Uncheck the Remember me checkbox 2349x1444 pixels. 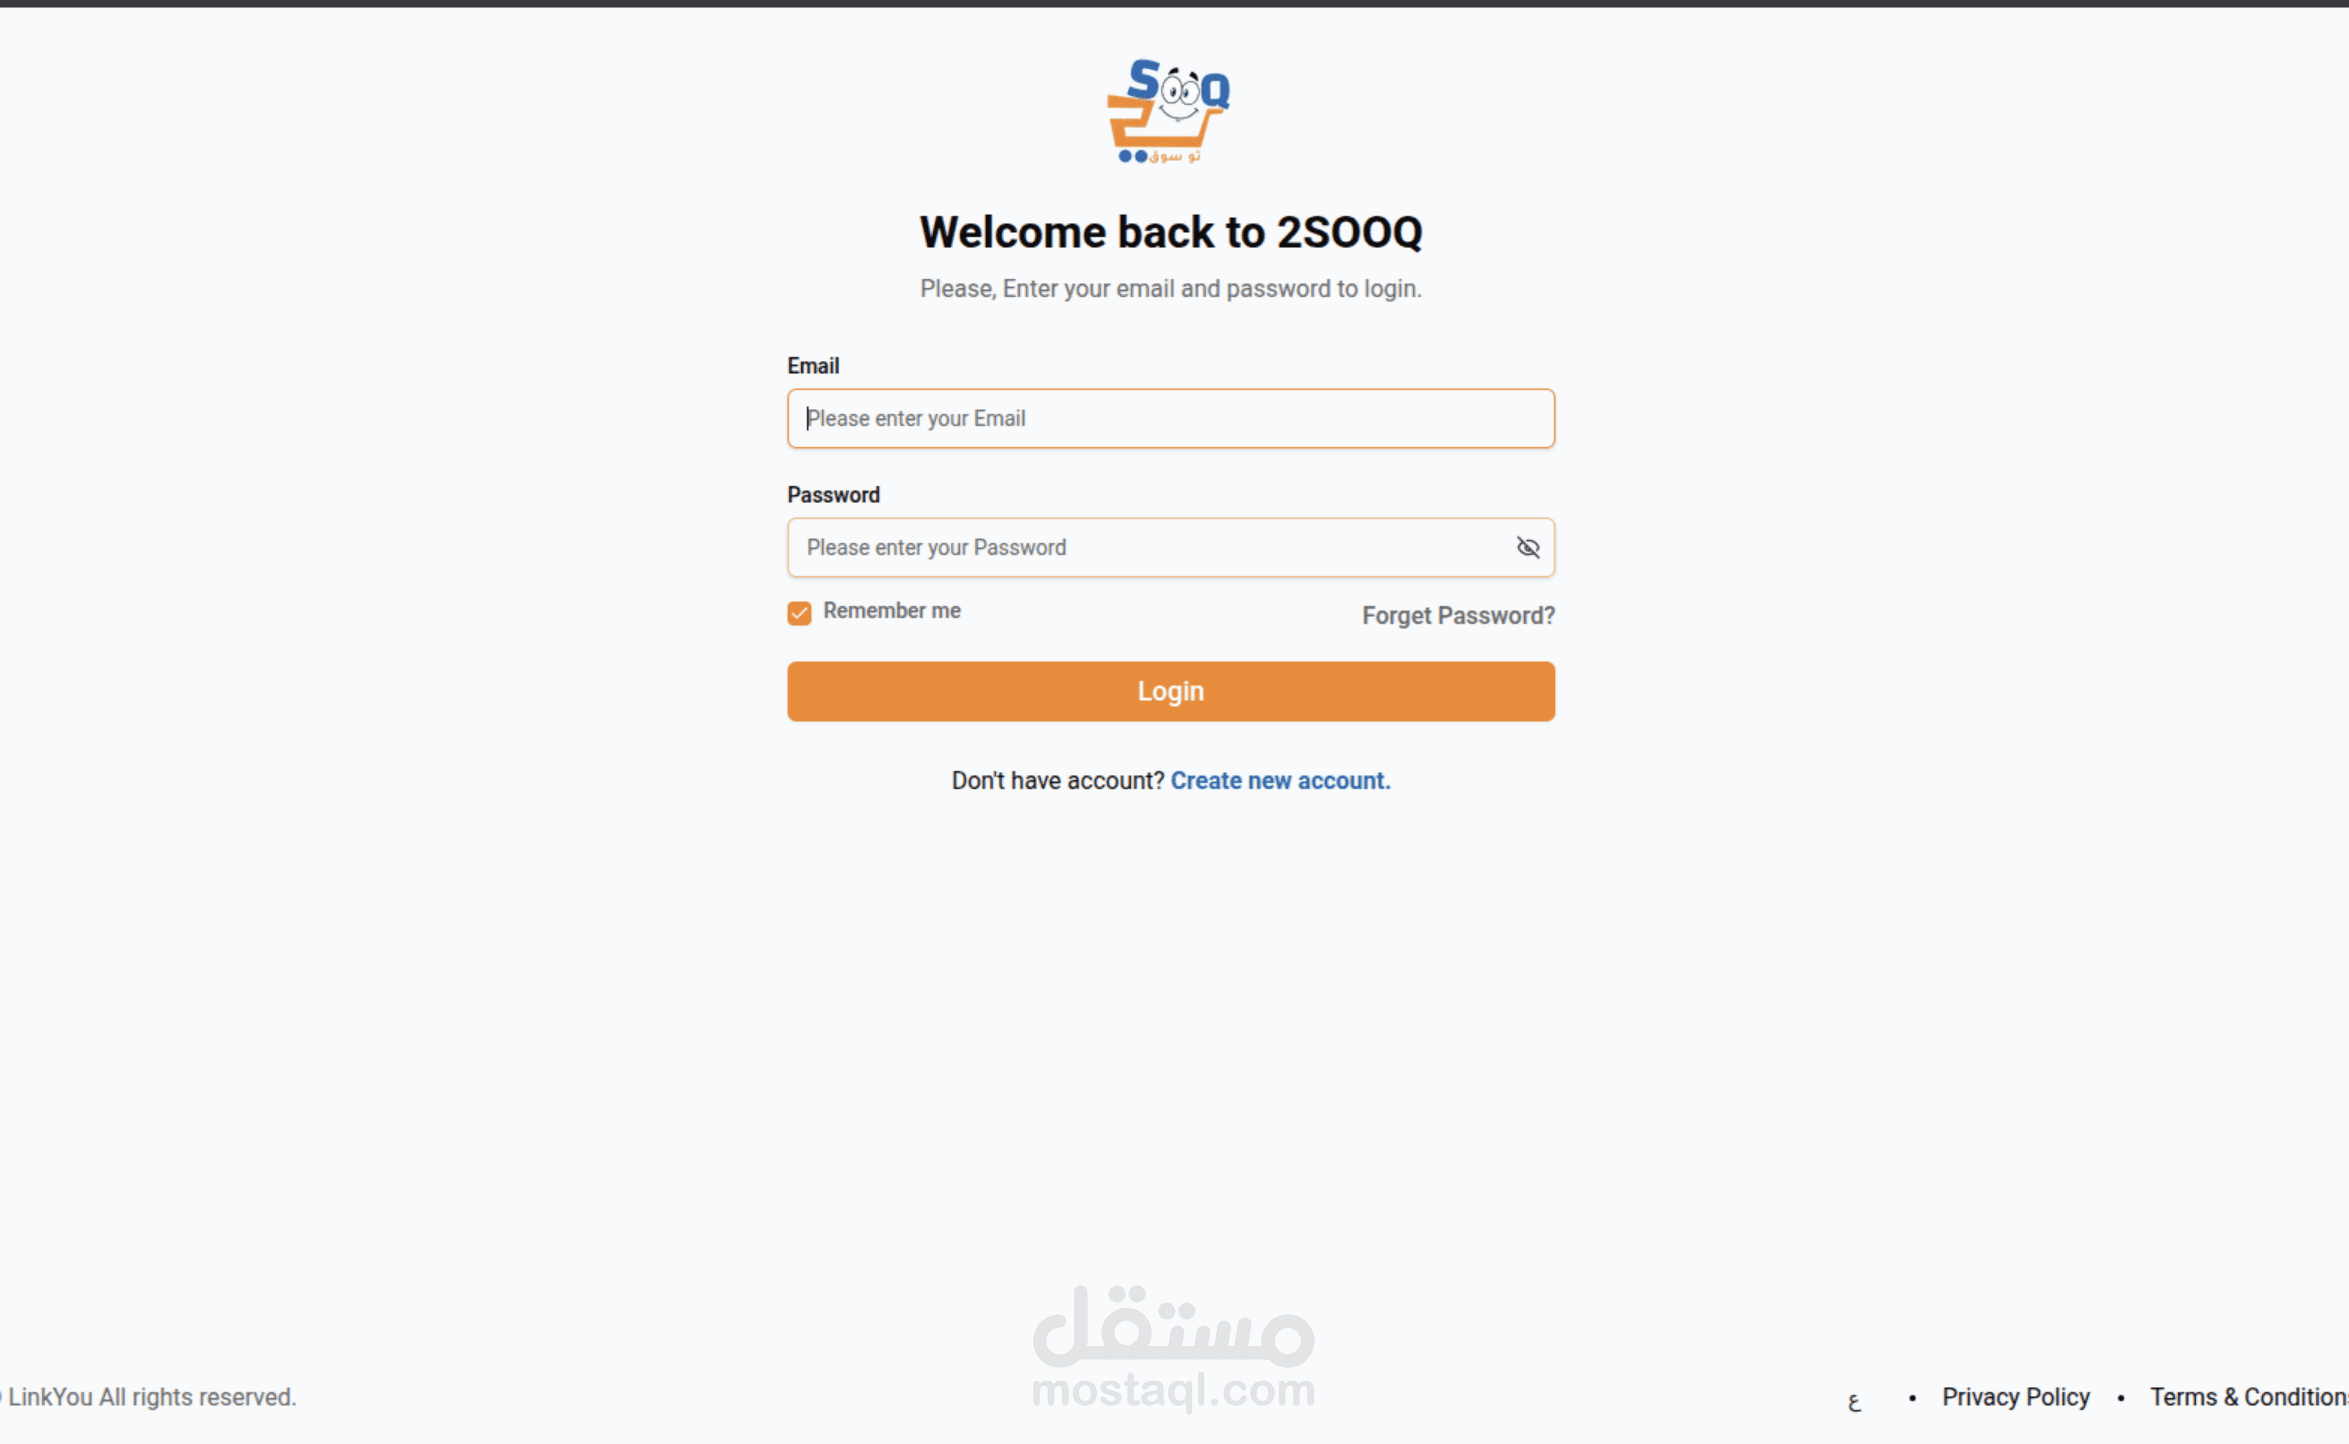pos(799,613)
